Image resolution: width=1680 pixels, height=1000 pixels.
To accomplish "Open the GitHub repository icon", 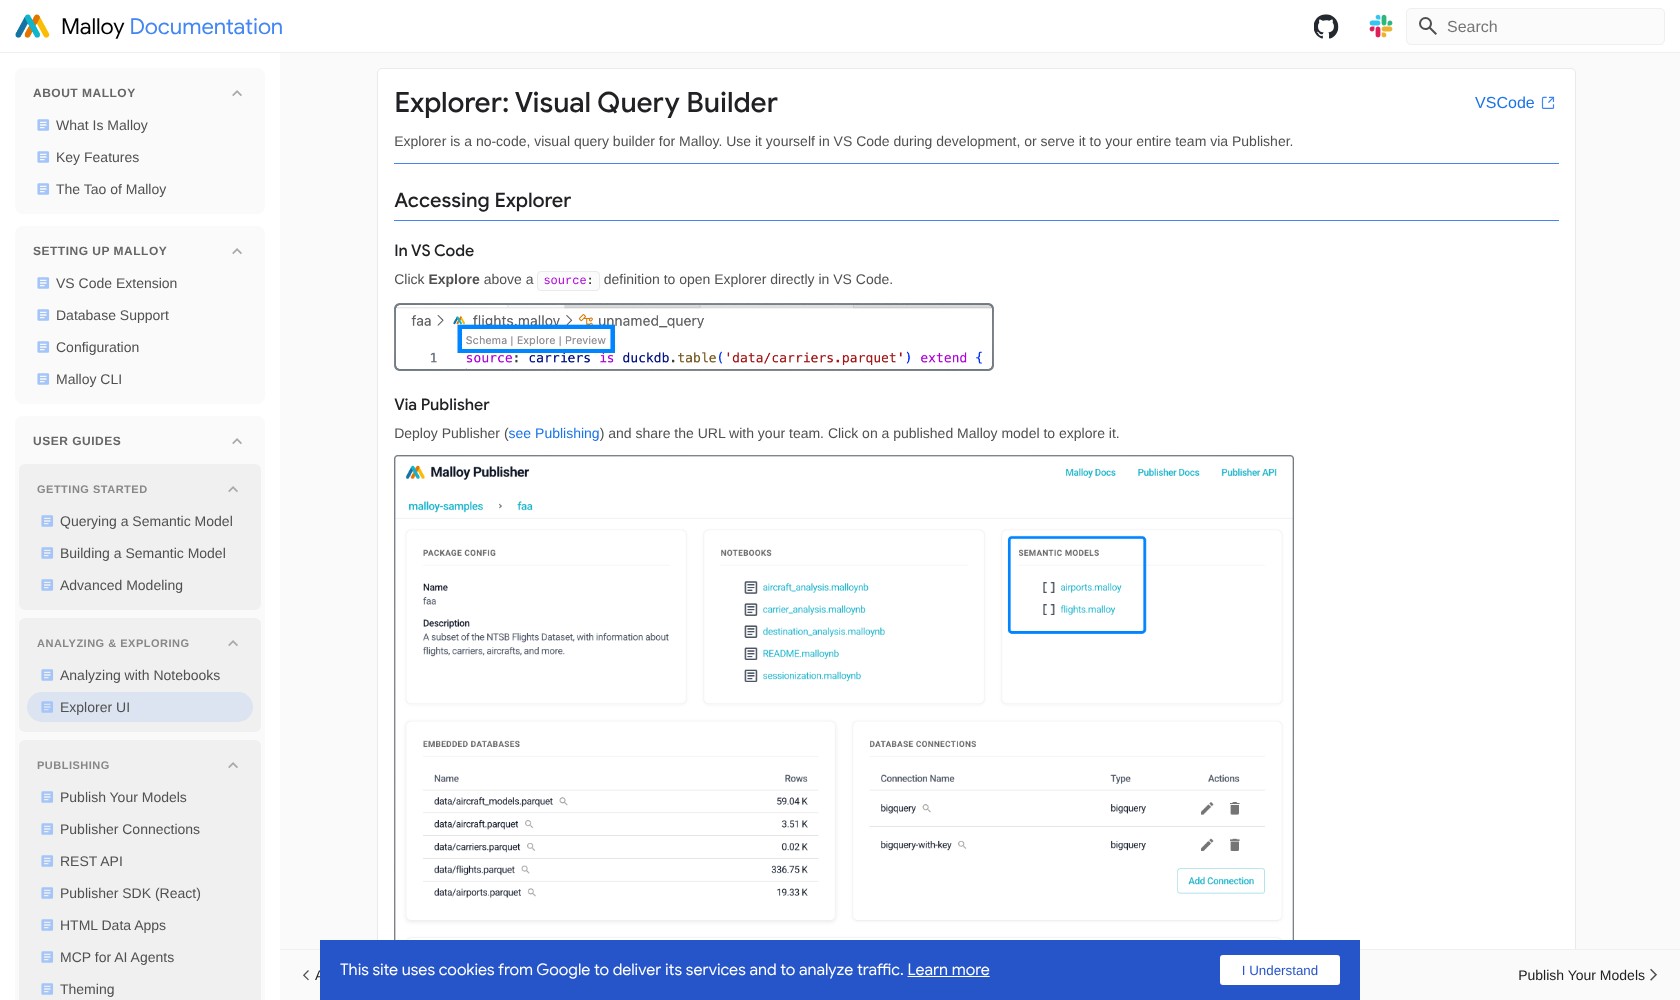I will click(x=1326, y=27).
